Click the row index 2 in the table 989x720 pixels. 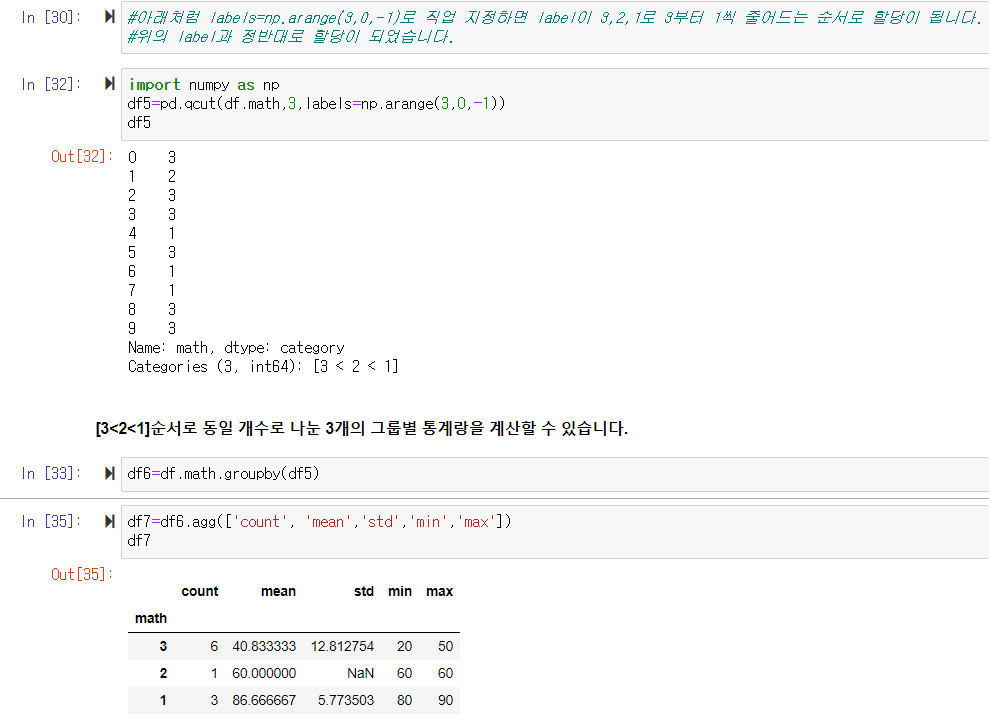[x=163, y=673]
